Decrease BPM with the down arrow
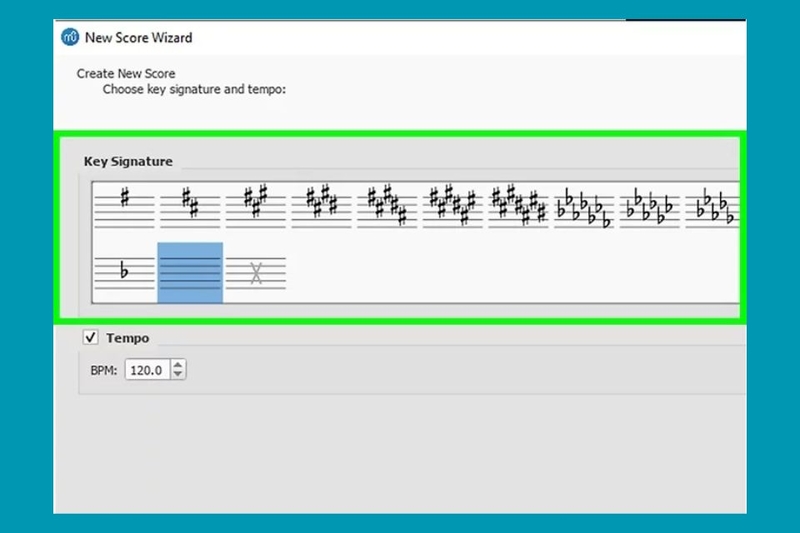The image size is (800, 533). (x=178, y=375)
